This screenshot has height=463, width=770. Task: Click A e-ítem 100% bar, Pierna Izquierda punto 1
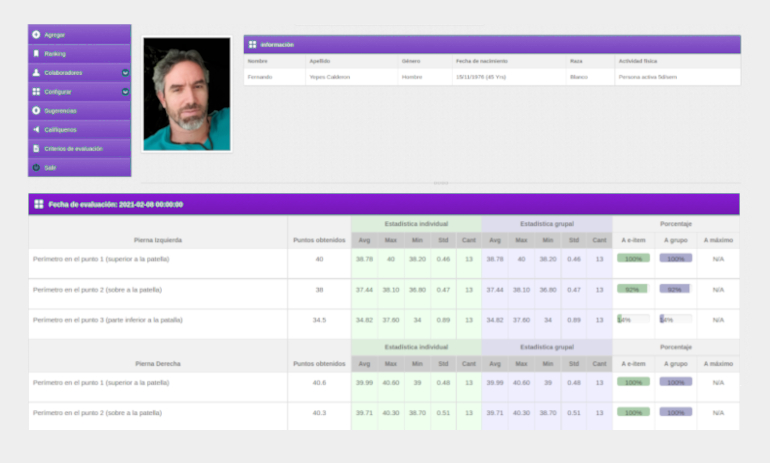point(633,258)
